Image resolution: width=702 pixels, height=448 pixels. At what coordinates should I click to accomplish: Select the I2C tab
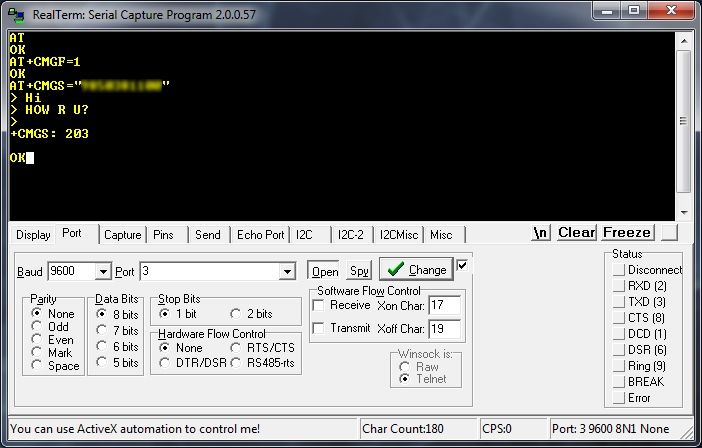309,235
